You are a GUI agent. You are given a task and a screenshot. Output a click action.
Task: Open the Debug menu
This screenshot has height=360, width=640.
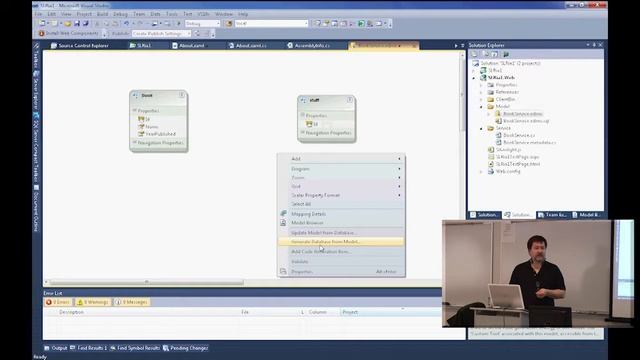click(x=120, y=14)
